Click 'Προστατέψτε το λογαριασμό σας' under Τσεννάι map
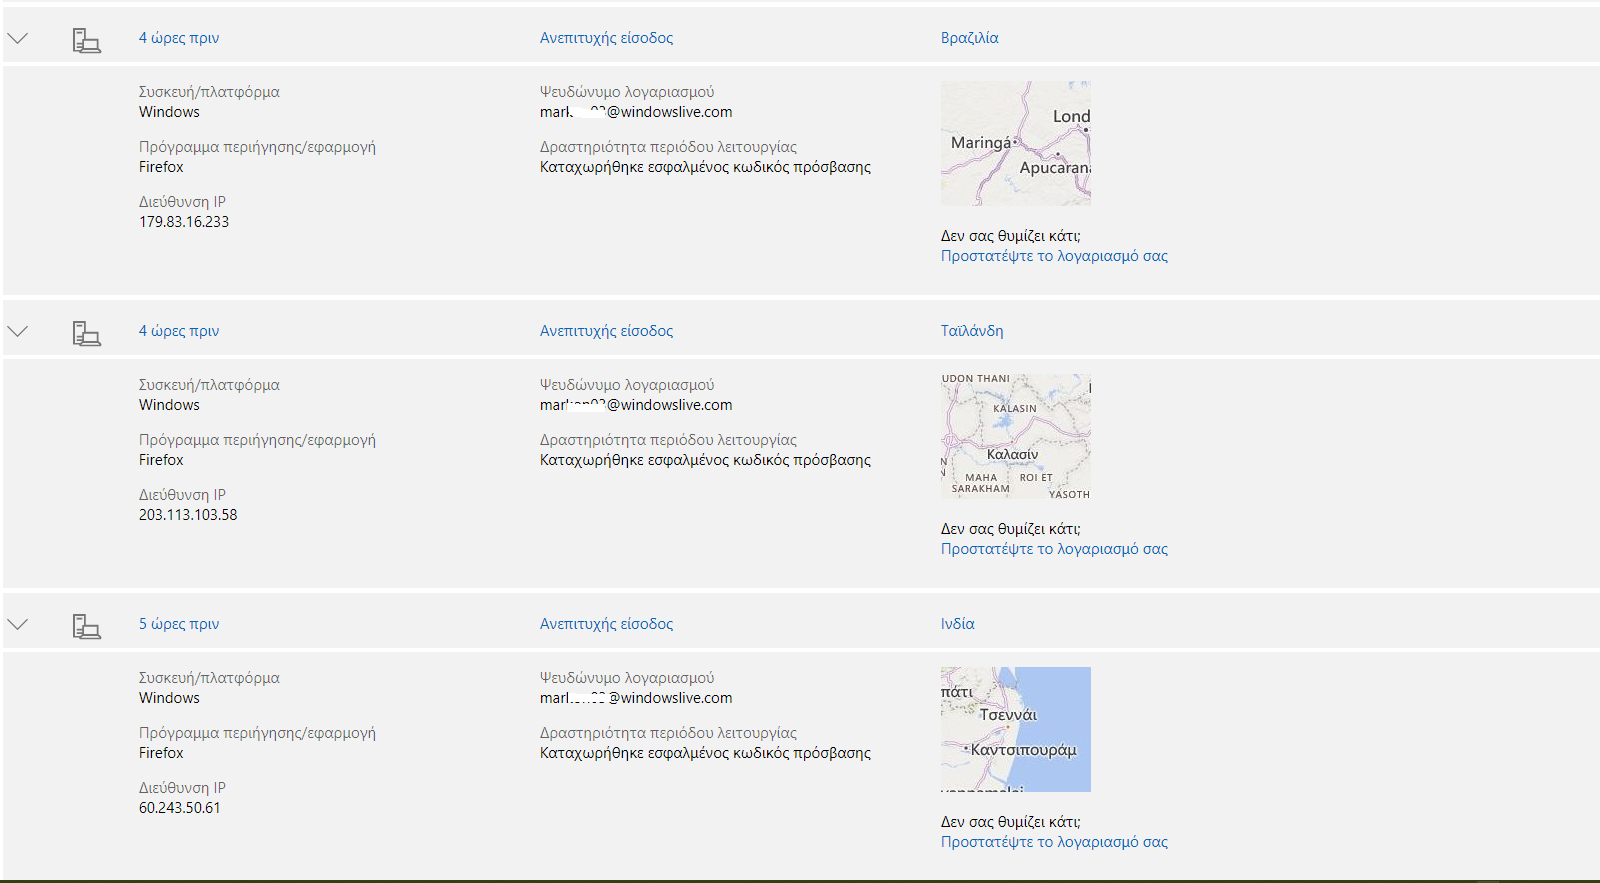The height and width of the screenshot is (883, 1600). [x=1054, y=842]
